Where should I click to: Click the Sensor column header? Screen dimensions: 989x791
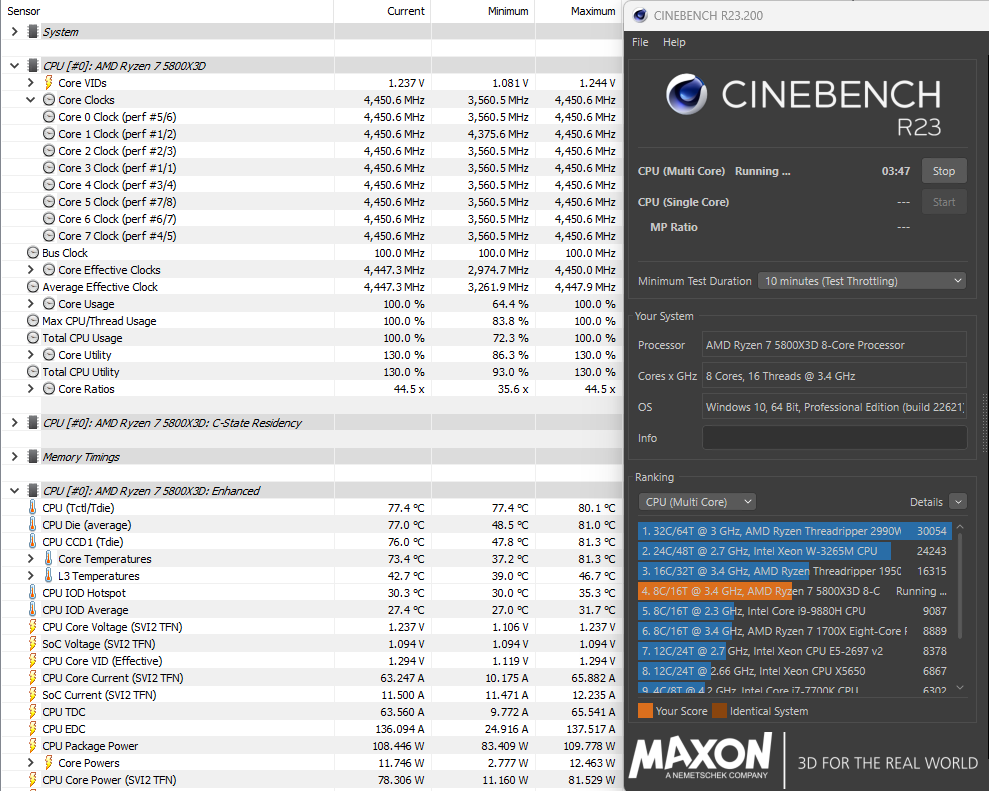23,11
